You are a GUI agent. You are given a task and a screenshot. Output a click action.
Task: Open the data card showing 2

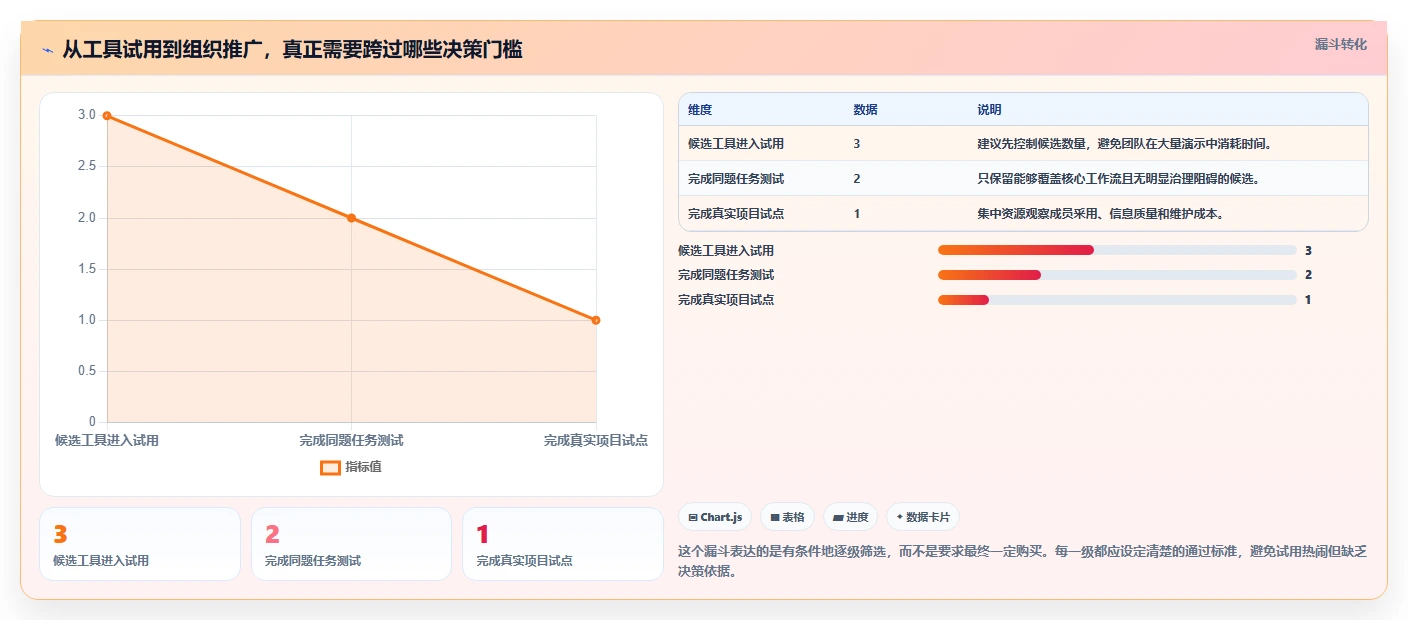click(351, 544)
